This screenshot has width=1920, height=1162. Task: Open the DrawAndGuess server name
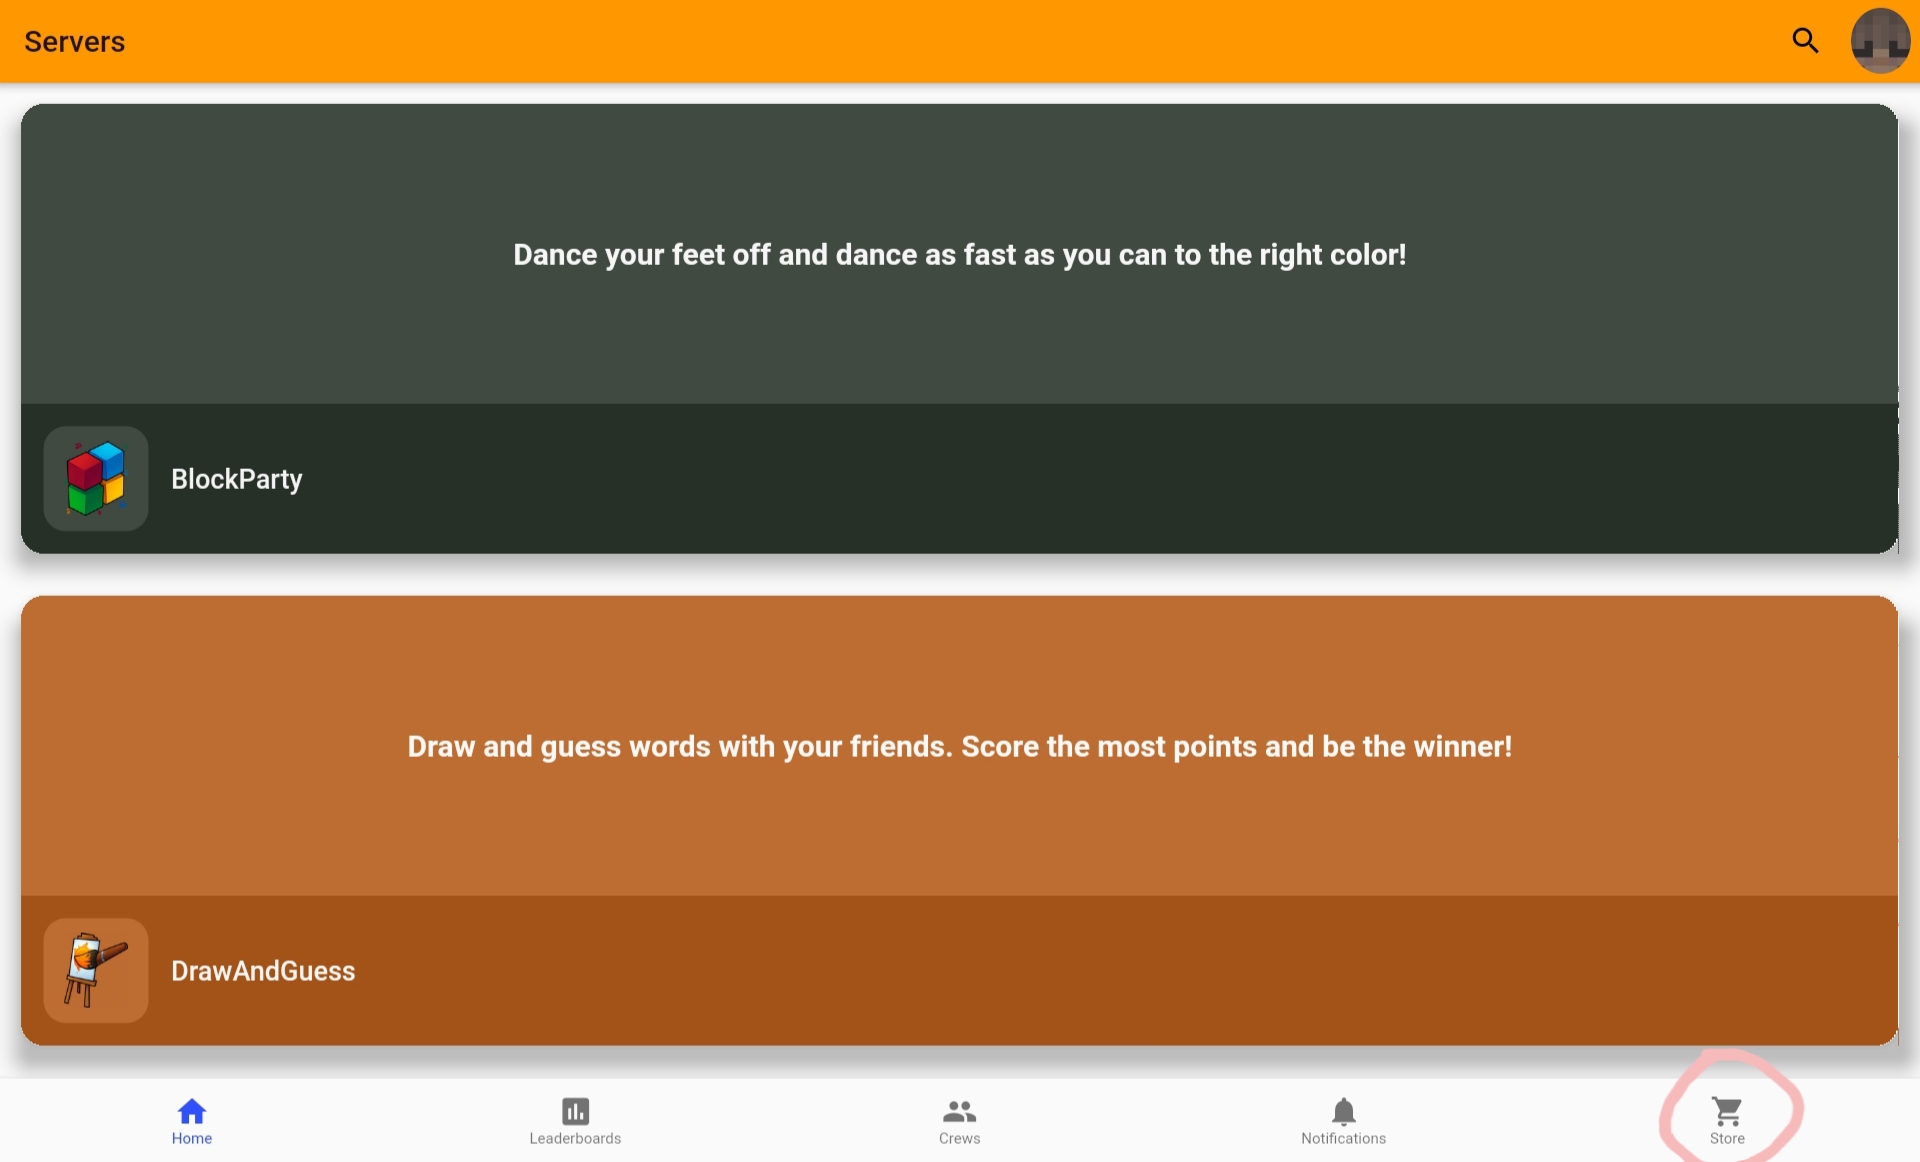point(263,971)
